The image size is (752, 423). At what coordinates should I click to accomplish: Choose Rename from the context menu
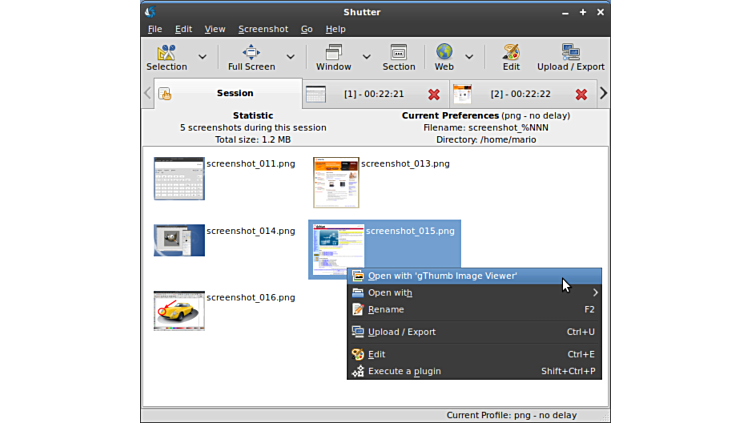tap(386, 310)
